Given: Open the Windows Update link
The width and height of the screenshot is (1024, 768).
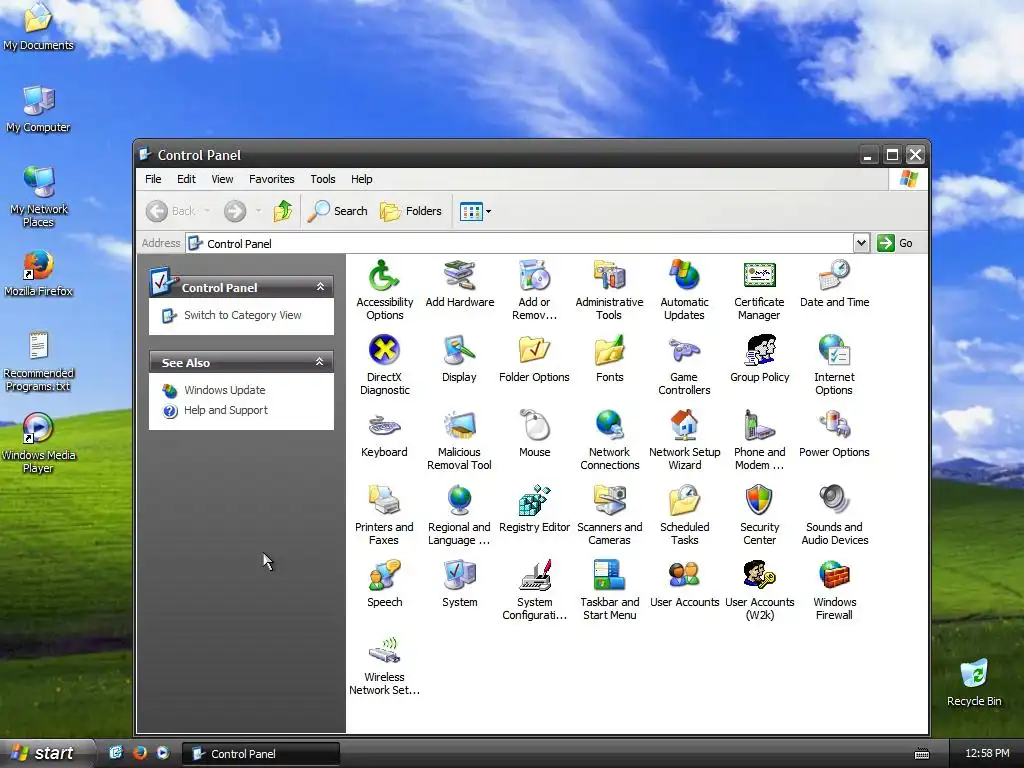Looking at the screenshot, I should 225,390.
